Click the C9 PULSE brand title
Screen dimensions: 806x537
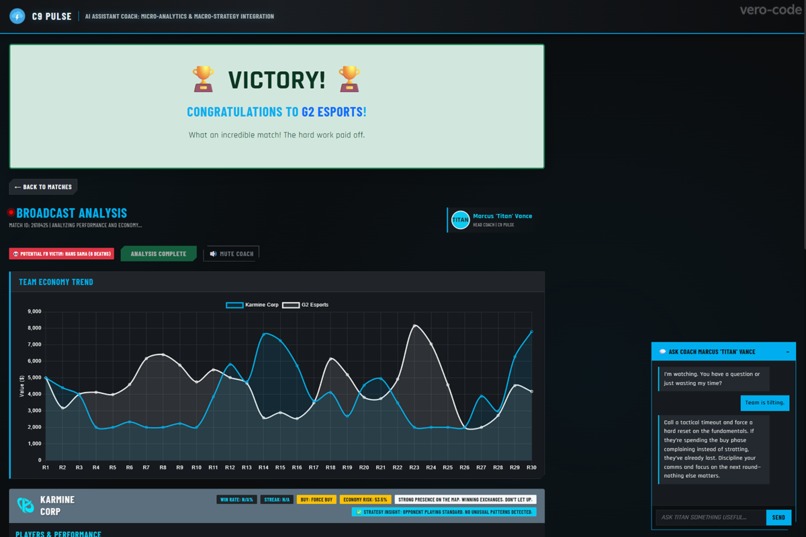tap(51, 16)
